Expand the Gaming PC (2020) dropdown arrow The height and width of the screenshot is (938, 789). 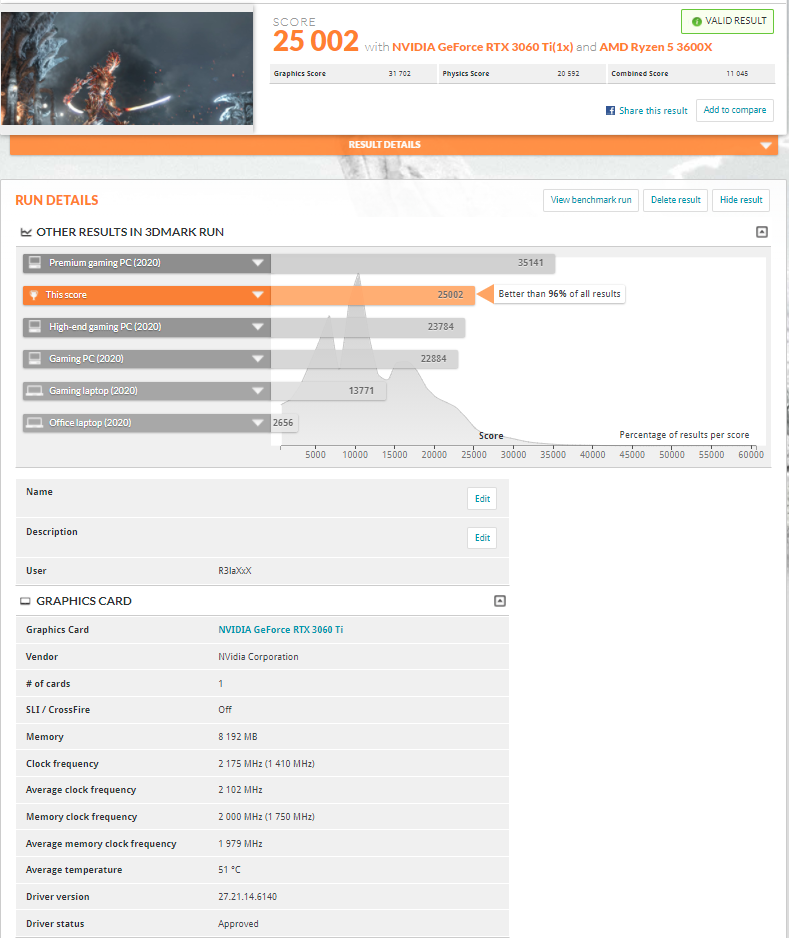point(258,358)
